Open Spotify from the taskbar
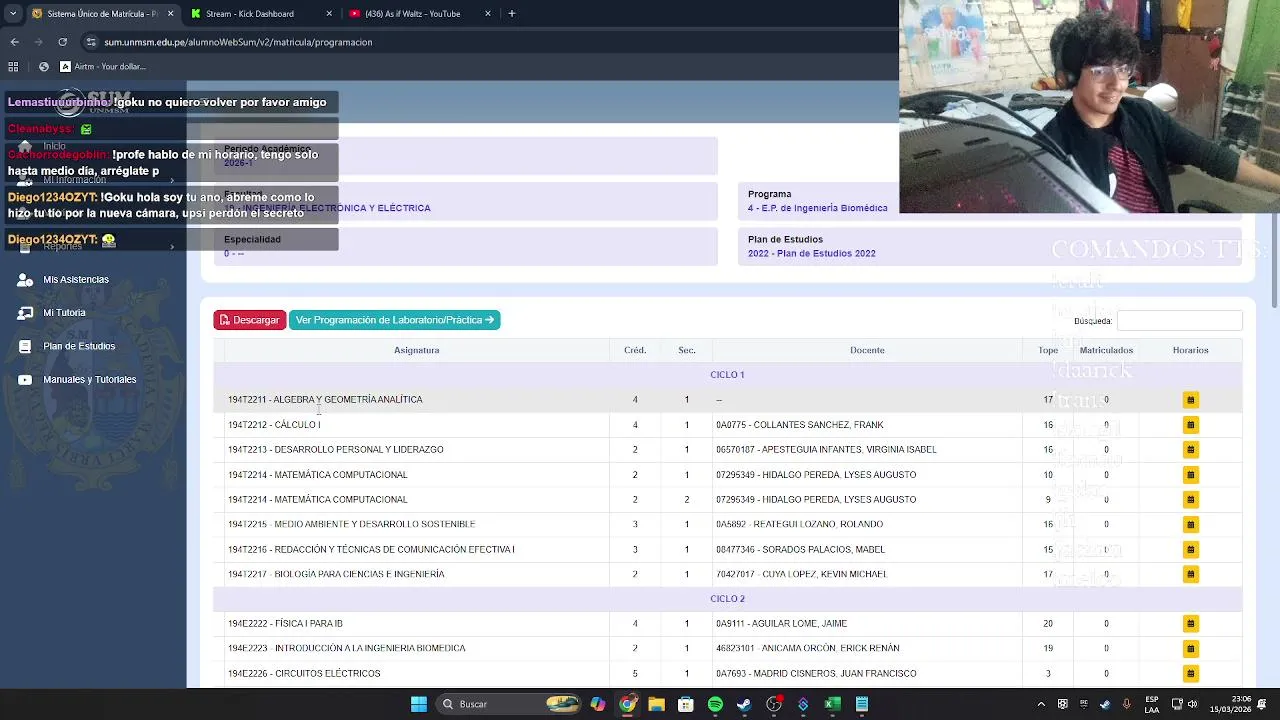Image resolution: width=1280 pixels, height=720 pixels. 715,704
